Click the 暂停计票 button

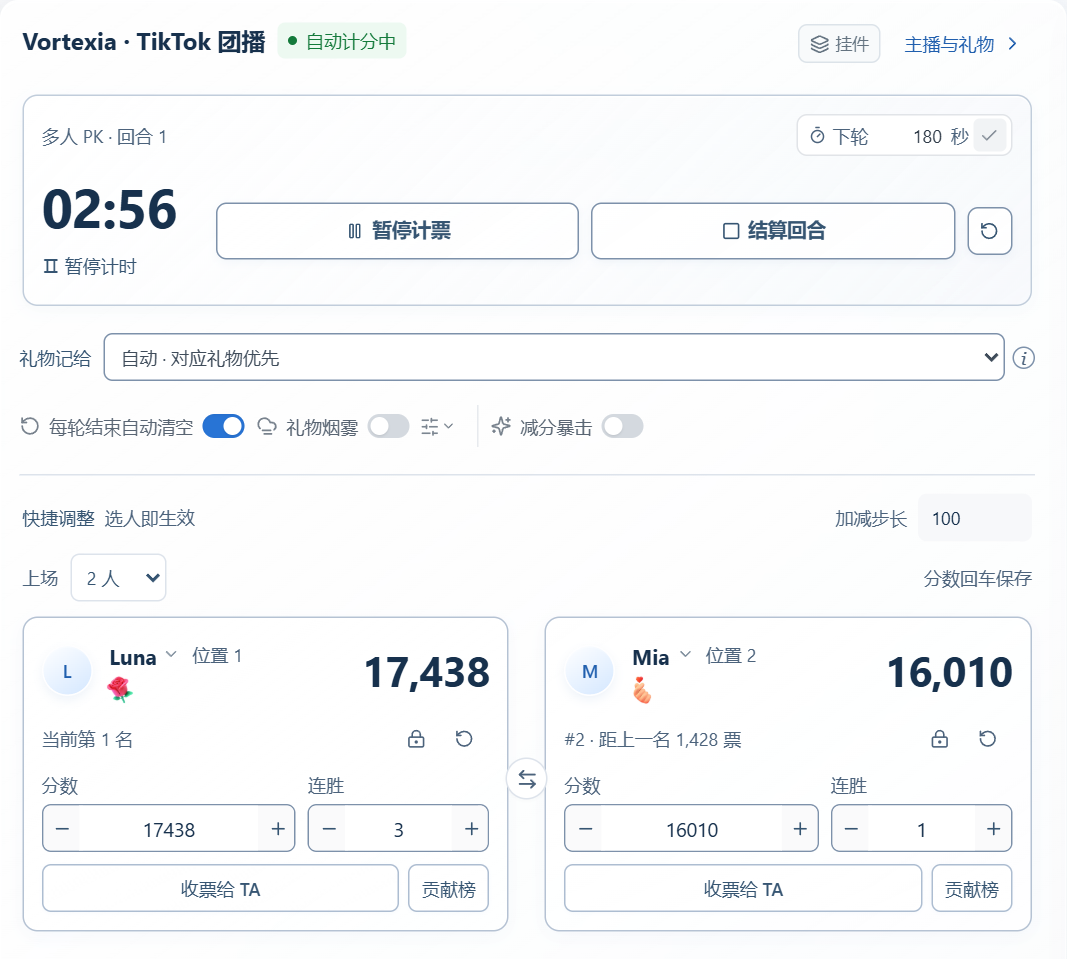(x=397, y=231)
